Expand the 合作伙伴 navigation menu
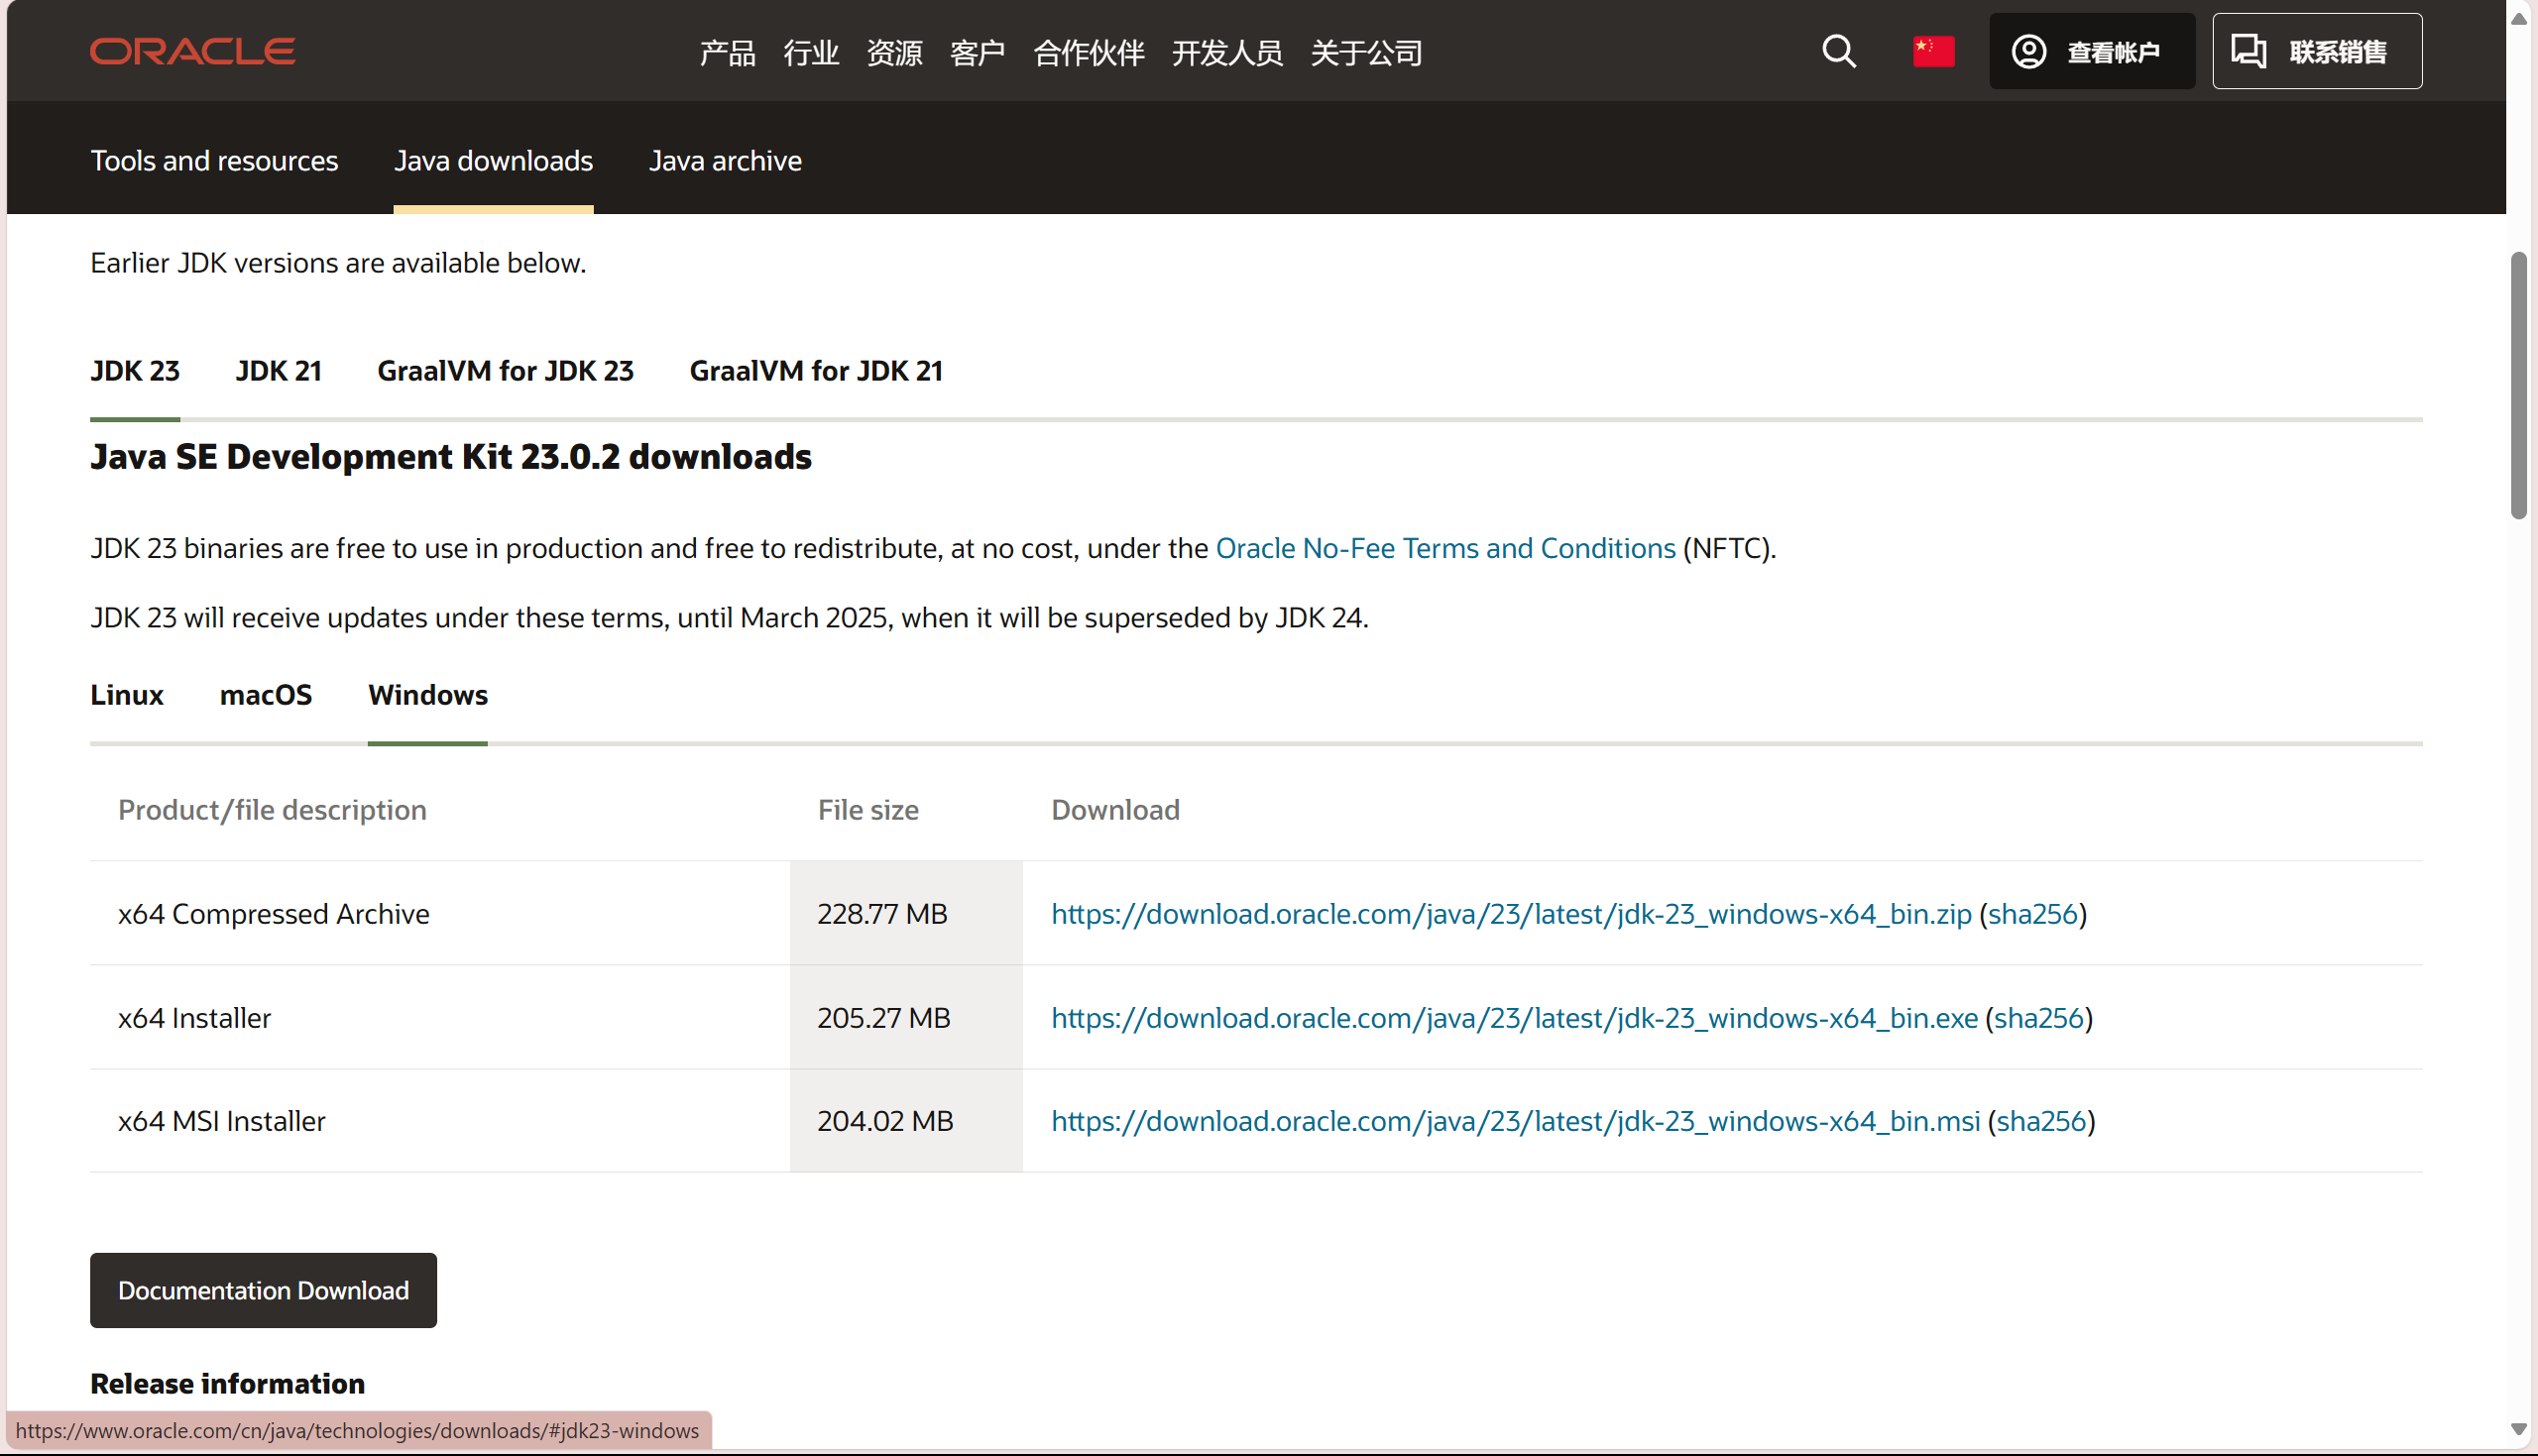This screenshot has width=2538, height=1456. (1088, 53)
